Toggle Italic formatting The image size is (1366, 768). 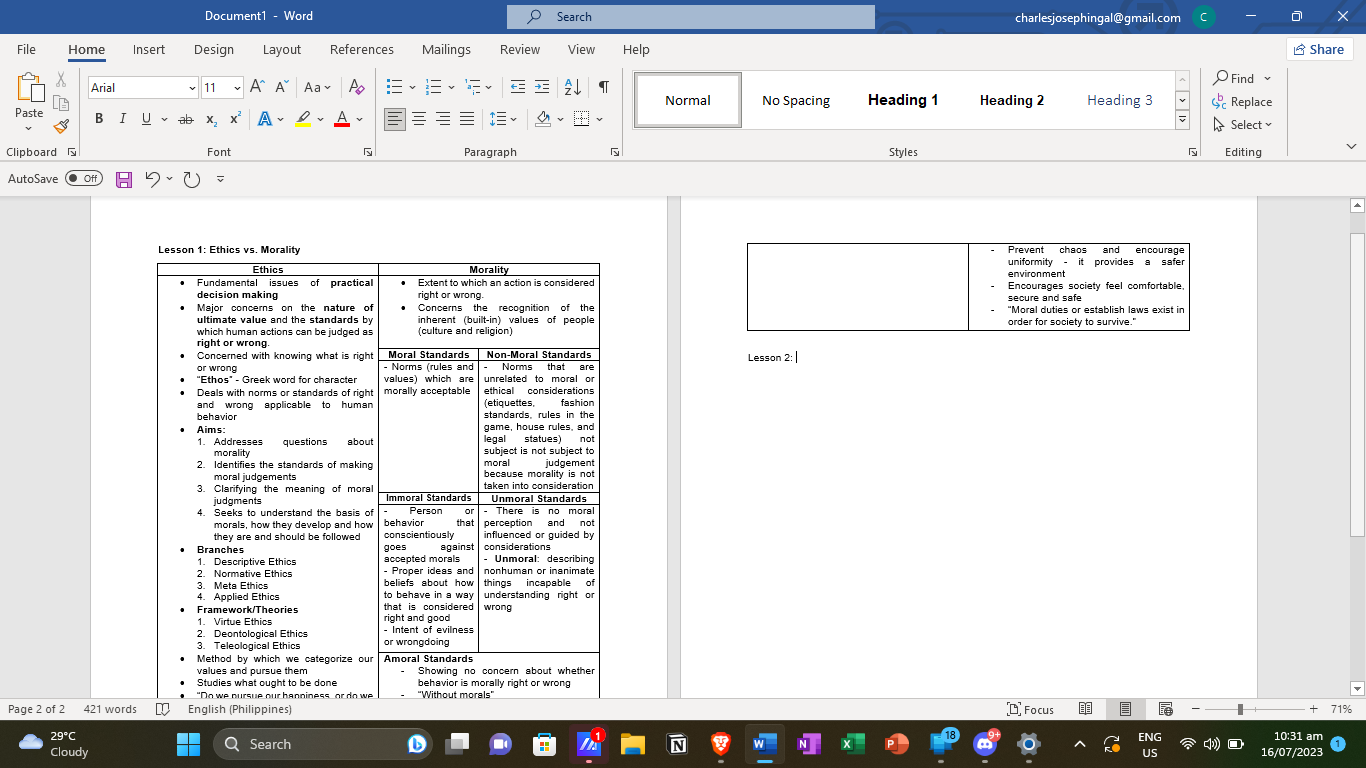(122, 119)
